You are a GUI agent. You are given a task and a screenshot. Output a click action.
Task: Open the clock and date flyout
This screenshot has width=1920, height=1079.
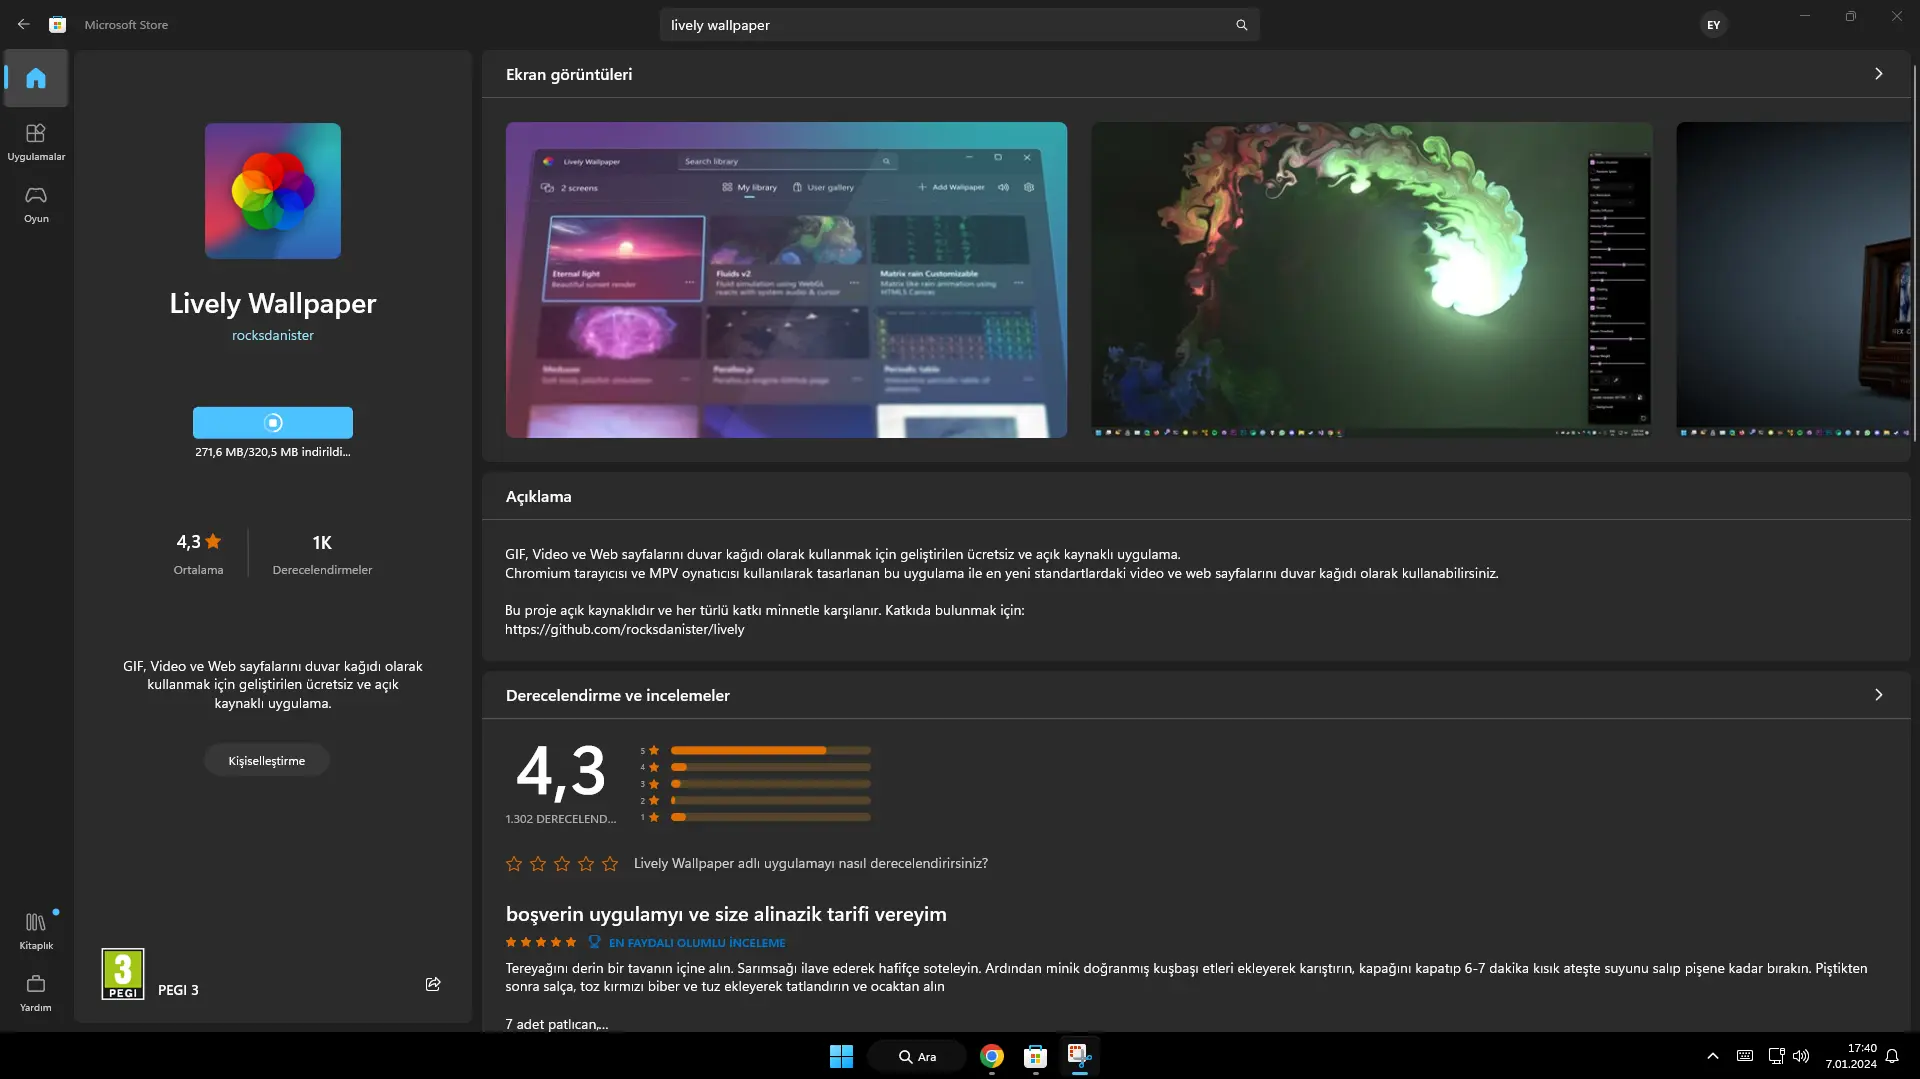[1851, 1056]
